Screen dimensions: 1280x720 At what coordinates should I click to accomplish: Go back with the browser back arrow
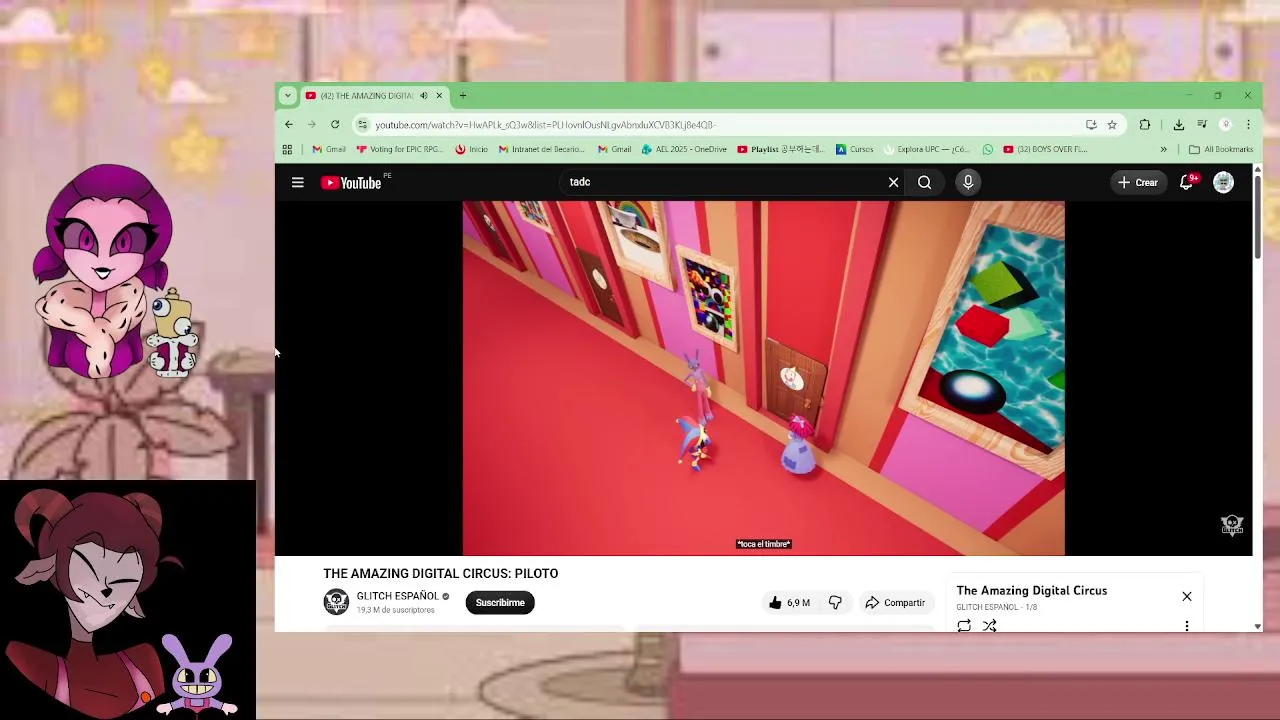tap(289, 125)
